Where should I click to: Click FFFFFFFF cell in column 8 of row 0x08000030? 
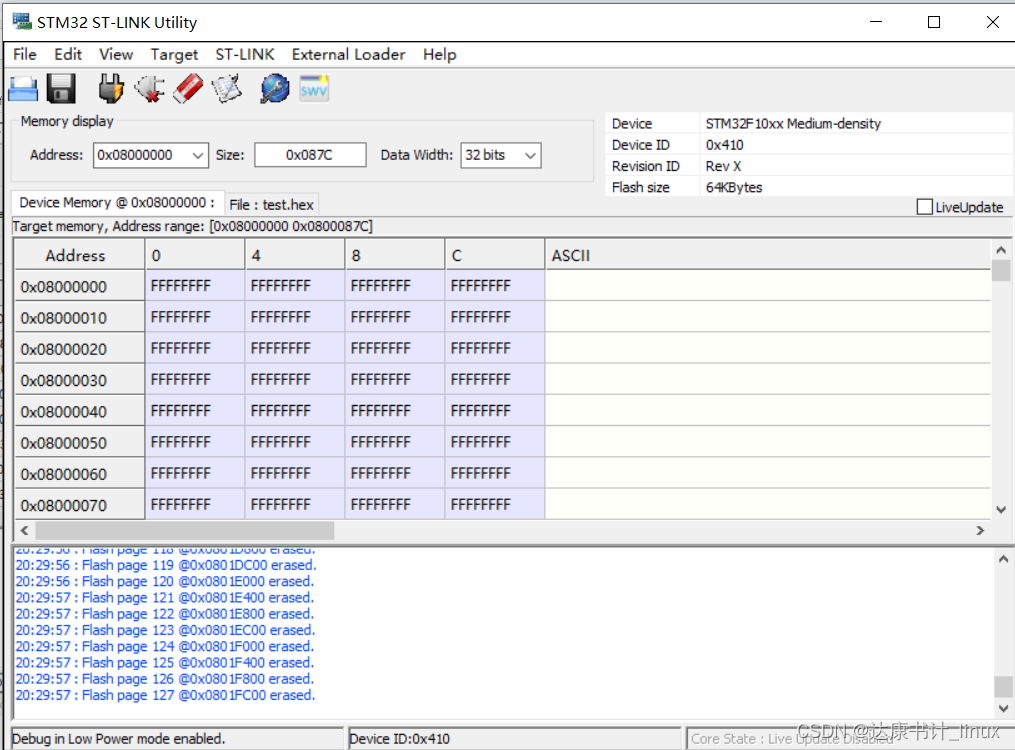coord(395,380)
